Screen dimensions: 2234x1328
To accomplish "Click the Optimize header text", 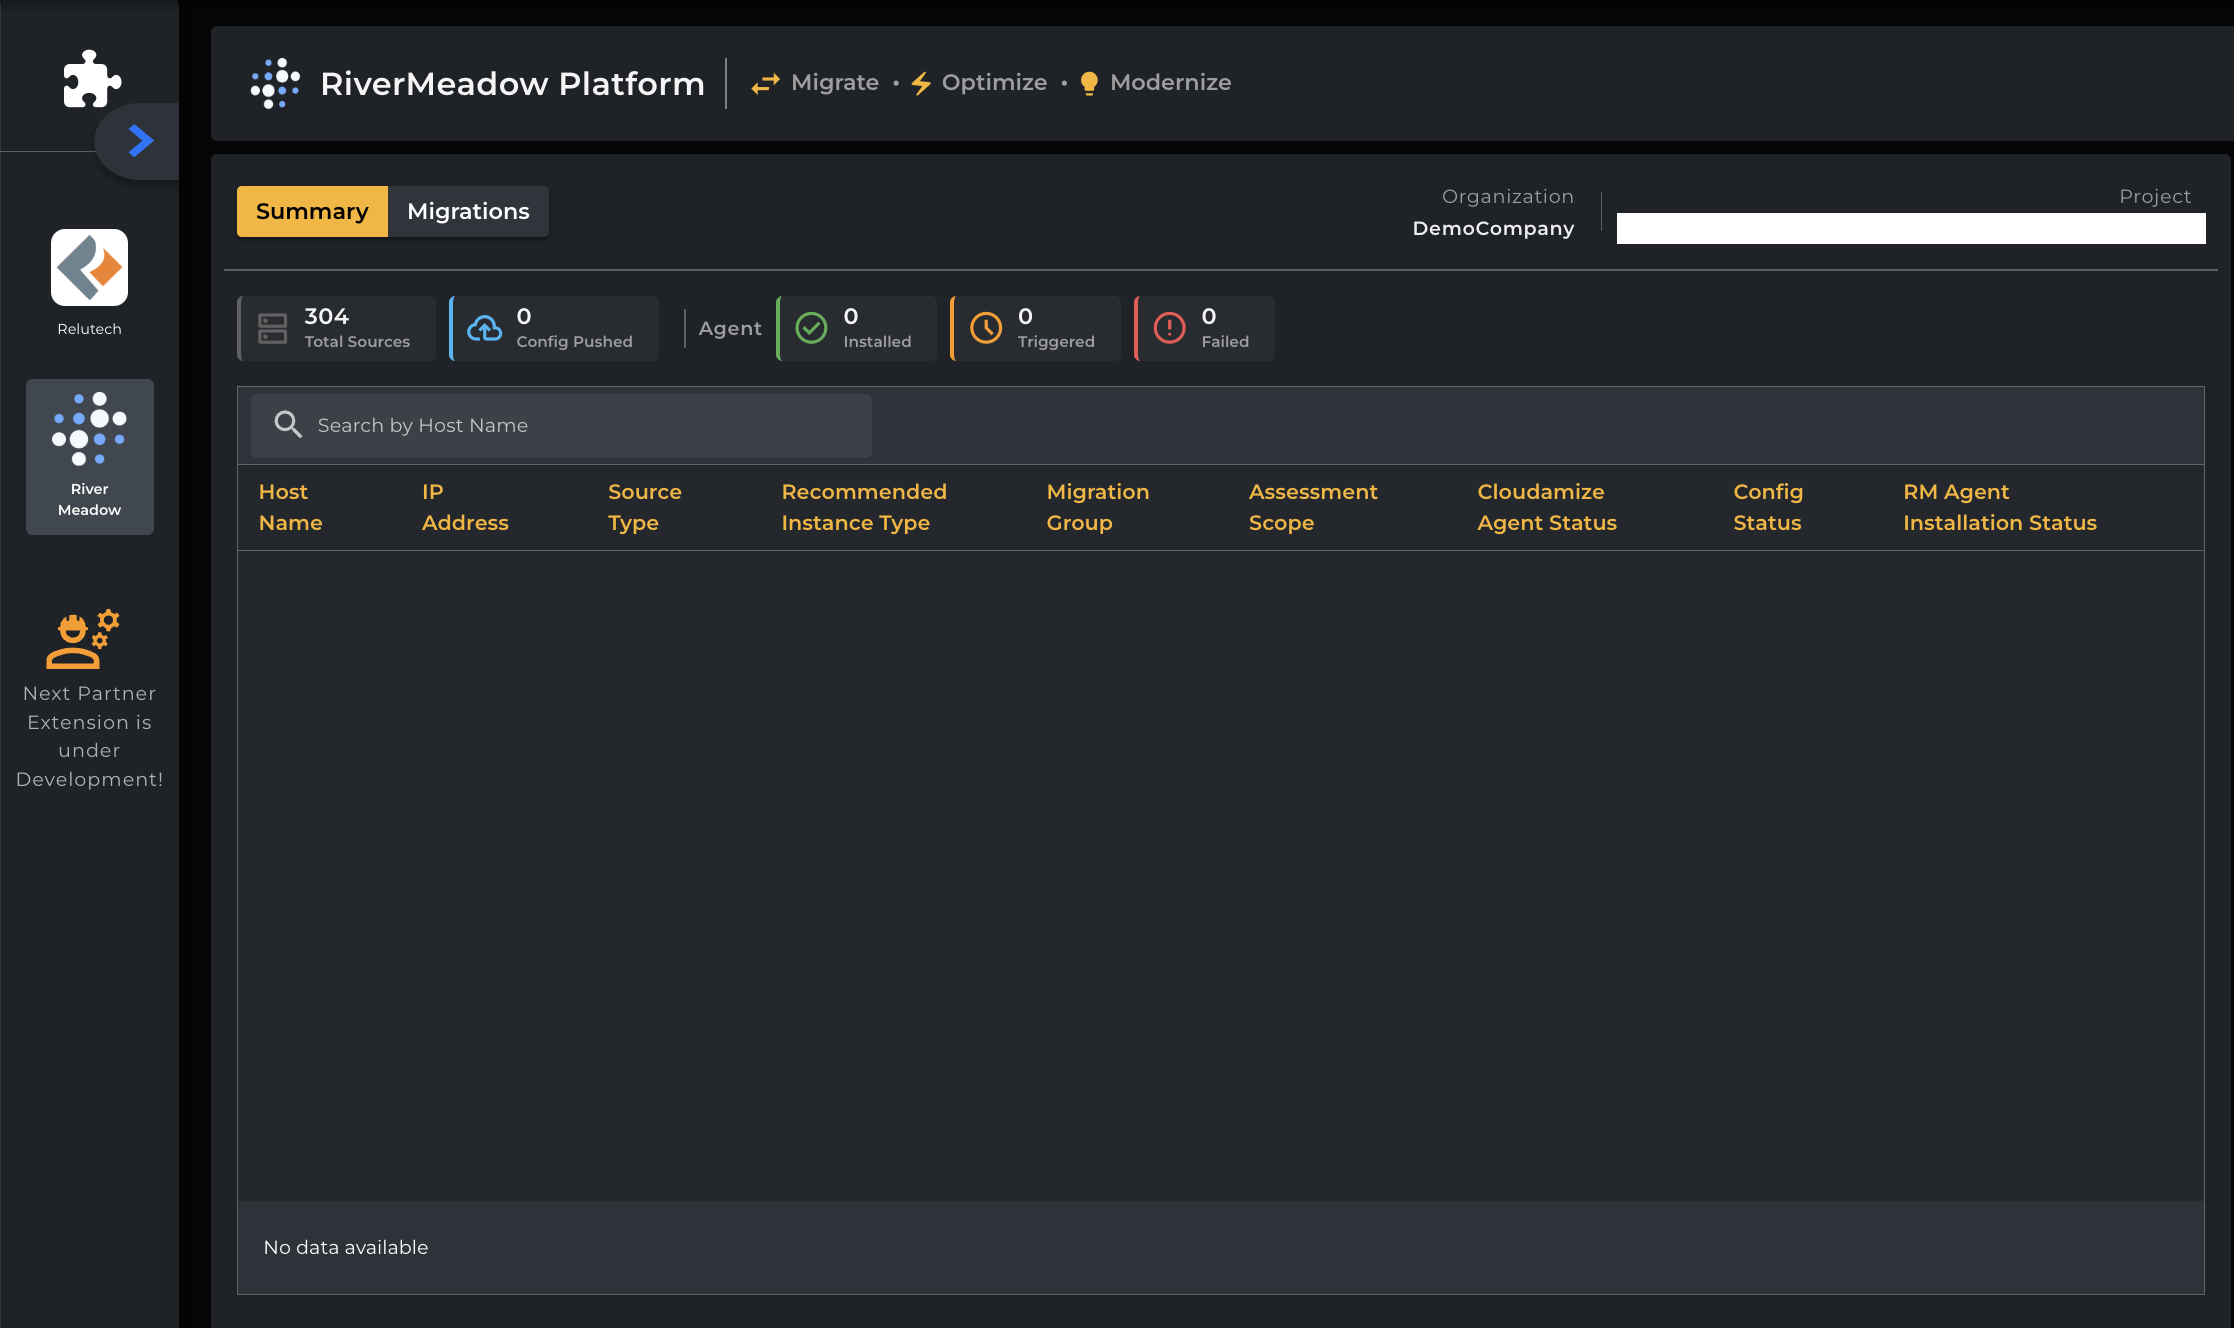I will click(x=994, y=83).
